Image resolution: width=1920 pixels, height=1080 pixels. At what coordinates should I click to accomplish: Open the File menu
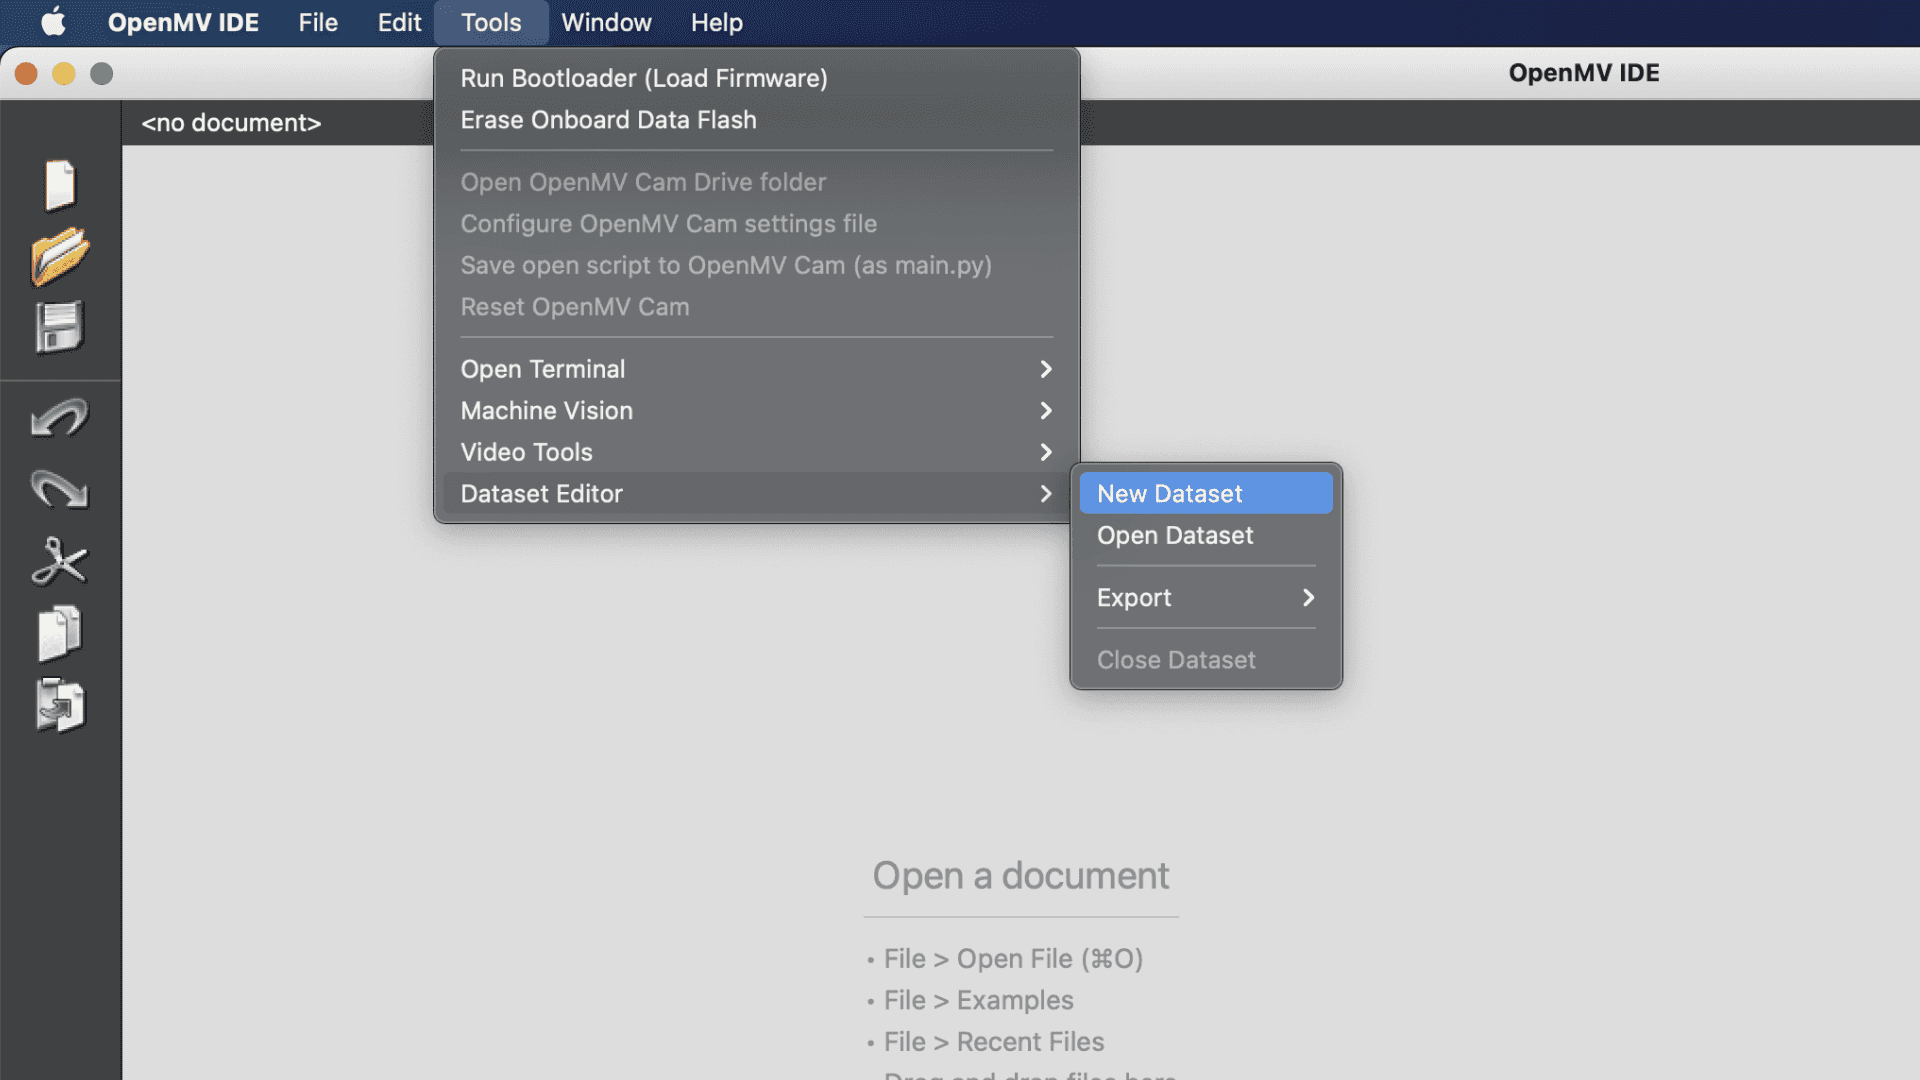coord(318,22)
